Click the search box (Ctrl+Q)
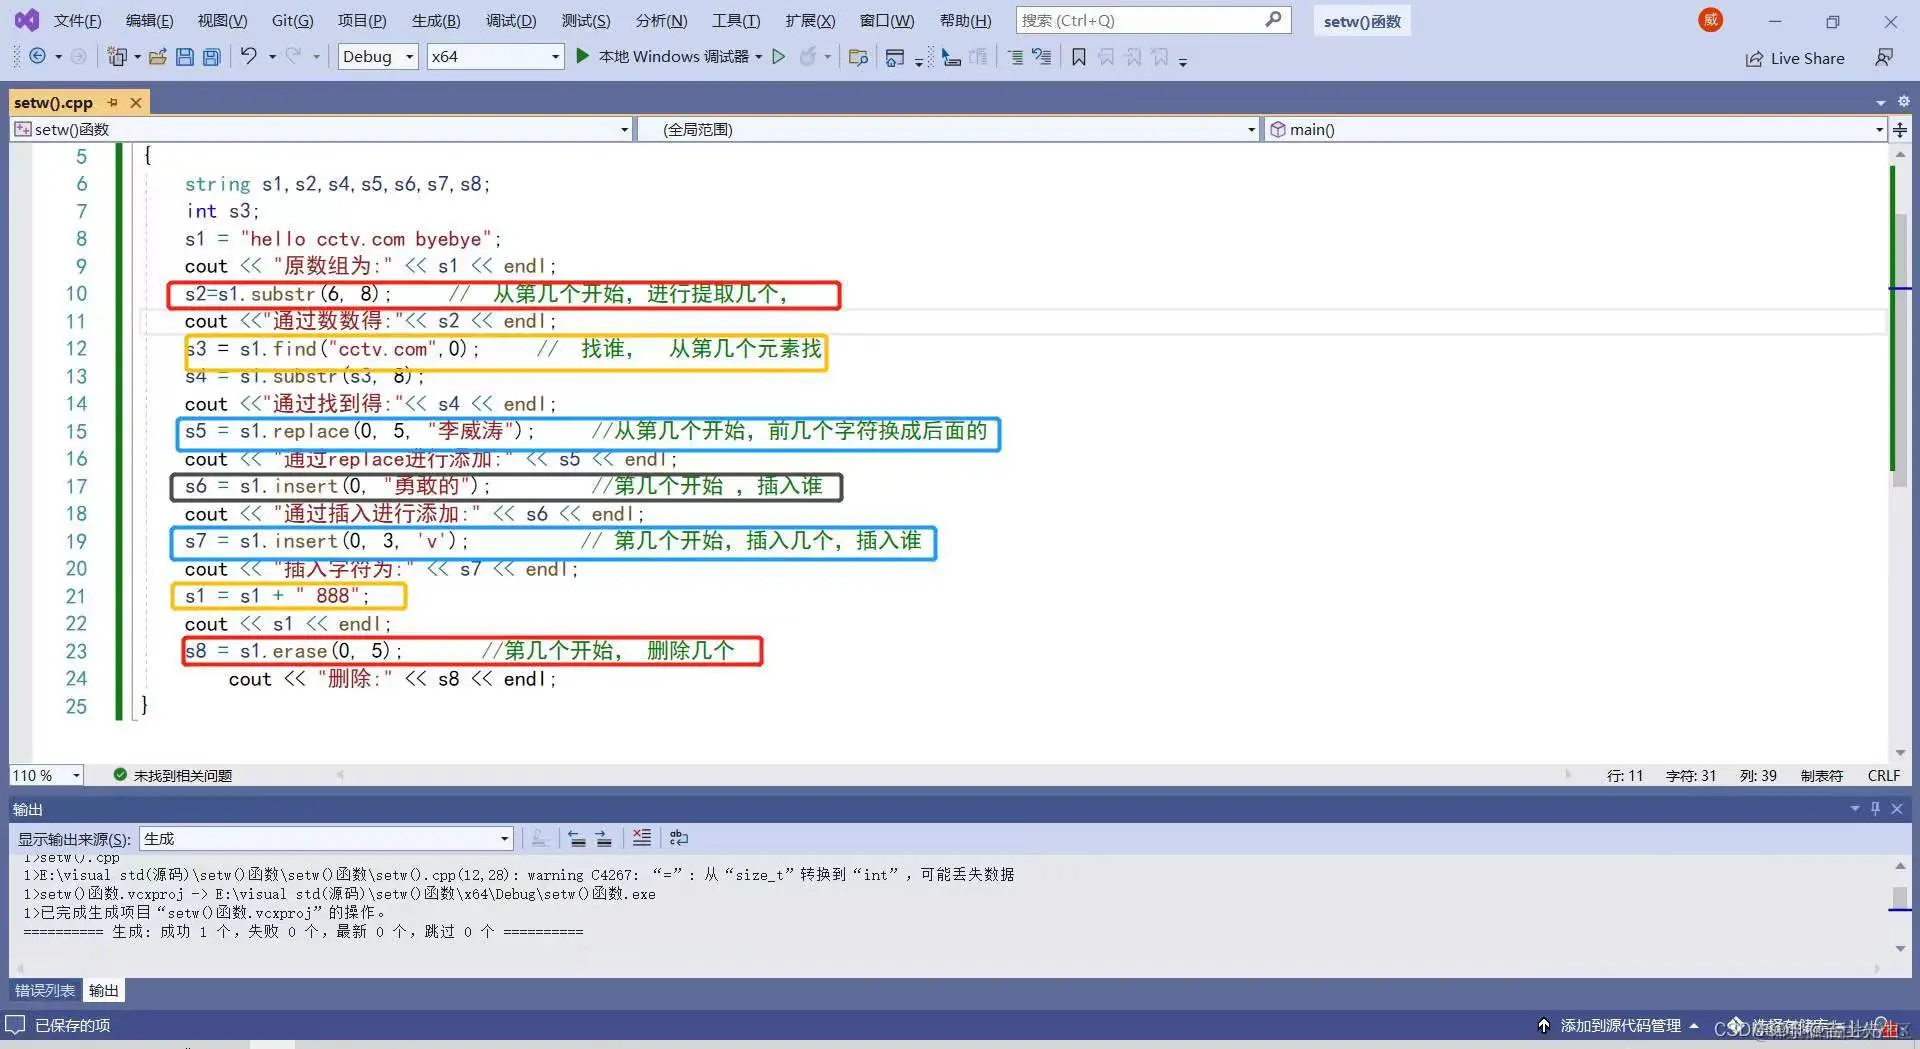The image size is (1920, 1049). point(1153,20)
